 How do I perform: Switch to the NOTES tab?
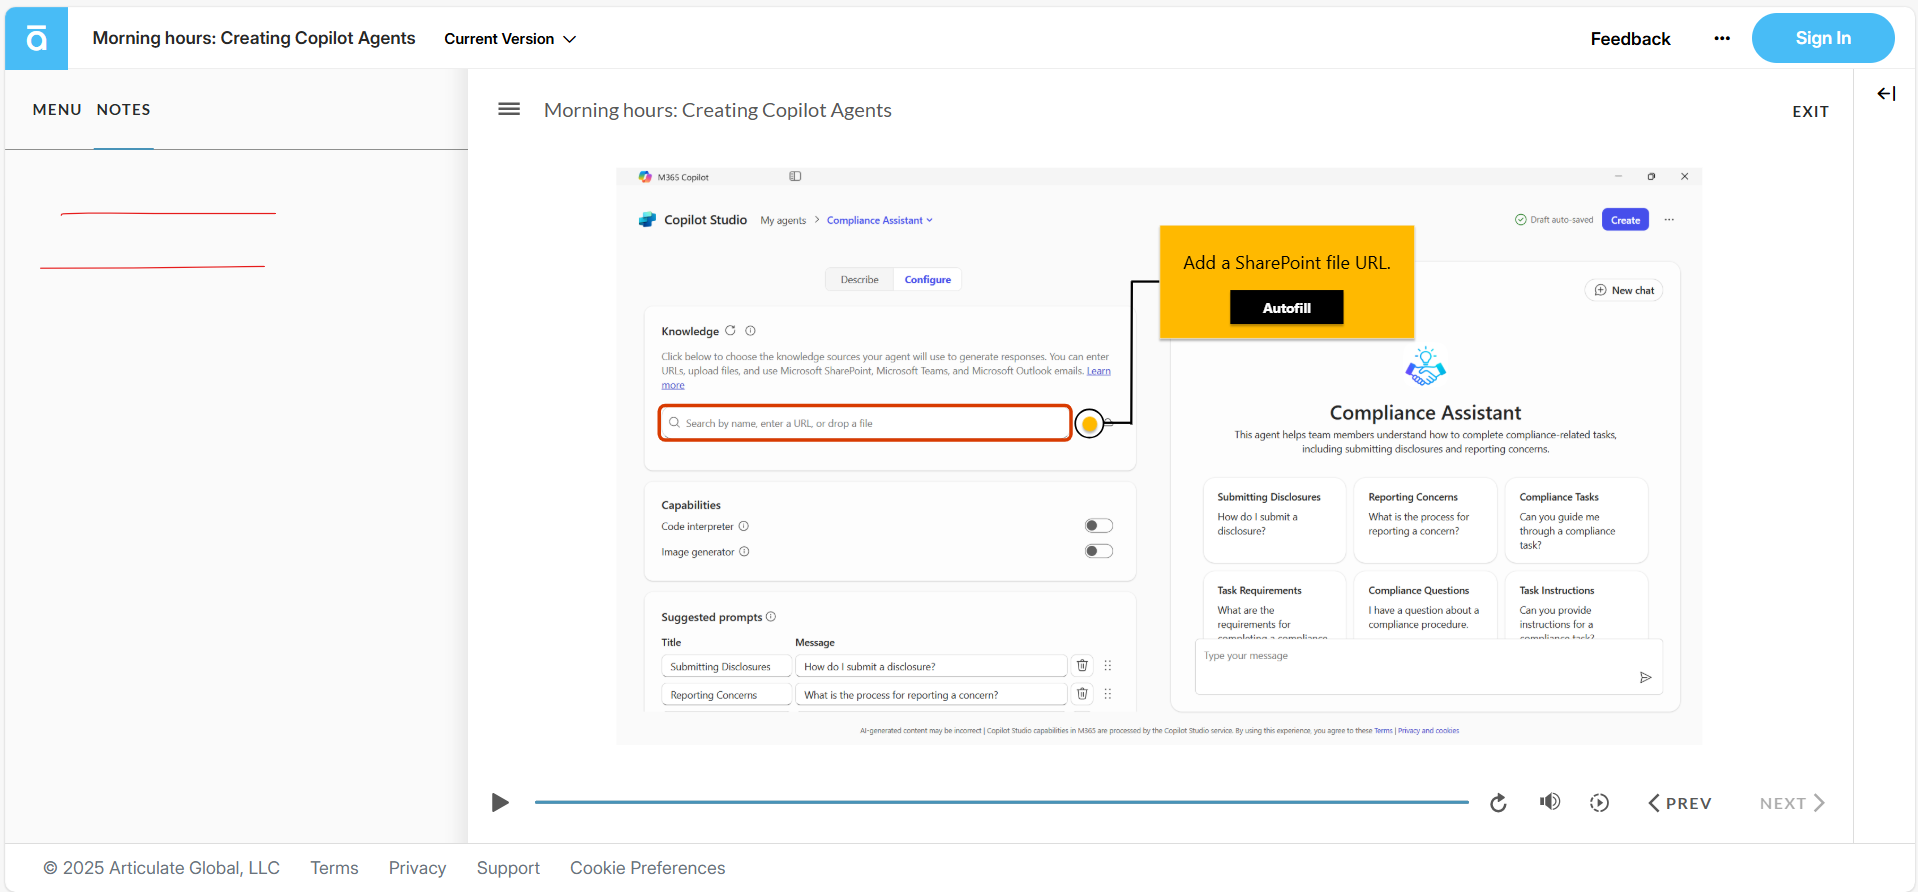(x=124, y=110)
